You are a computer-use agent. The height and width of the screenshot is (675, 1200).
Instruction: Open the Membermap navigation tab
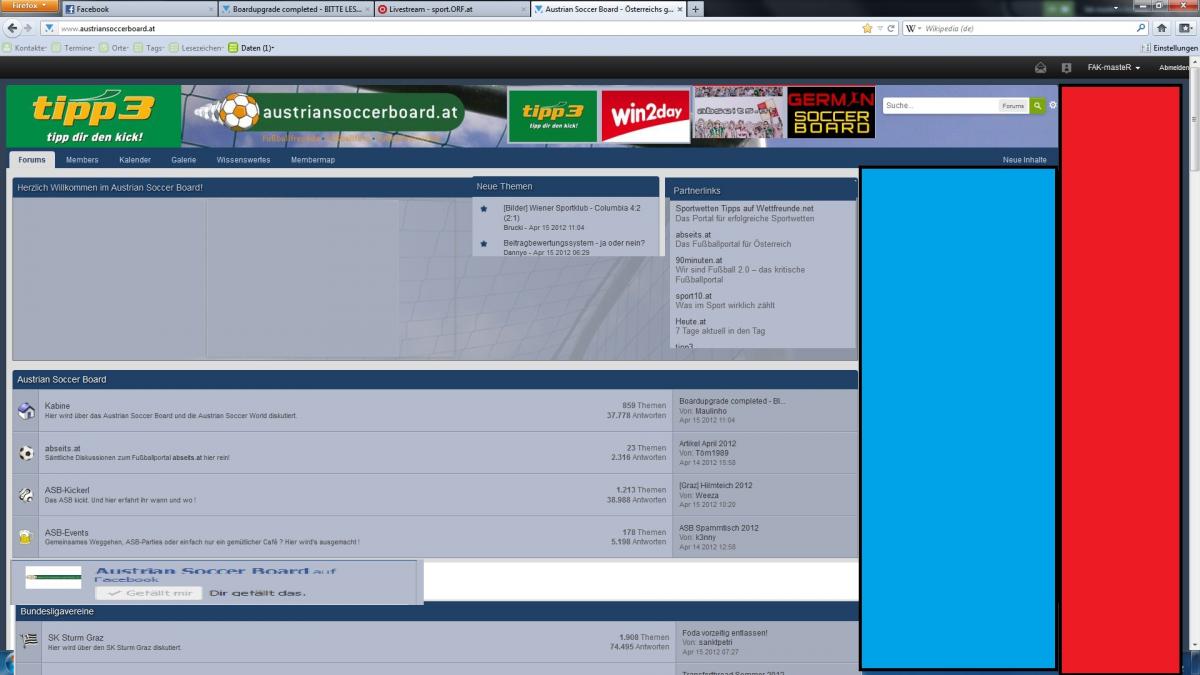pyautogui.click(x=313, y=160)
